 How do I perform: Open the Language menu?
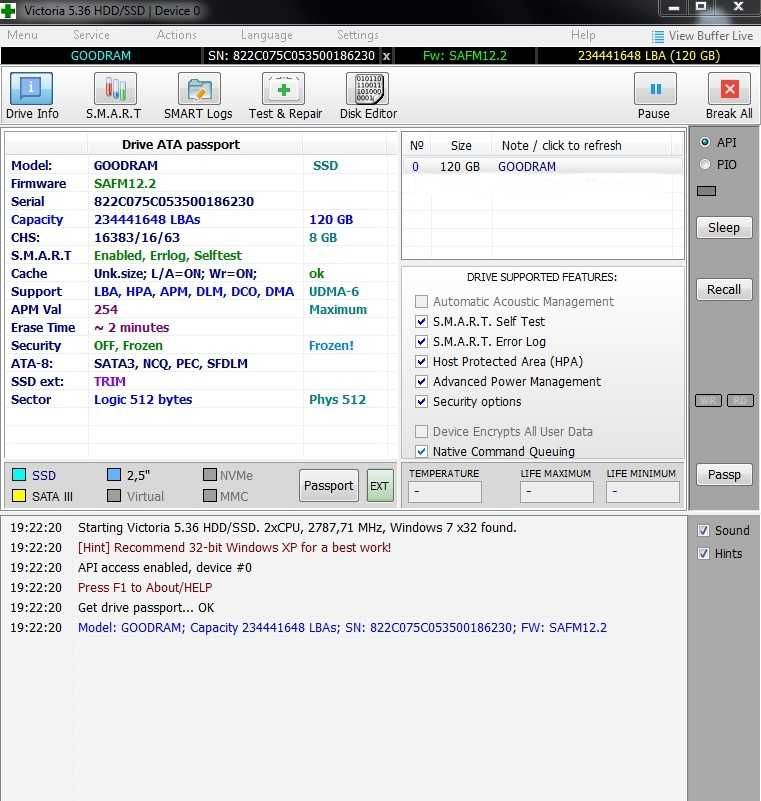pos(267,35)
